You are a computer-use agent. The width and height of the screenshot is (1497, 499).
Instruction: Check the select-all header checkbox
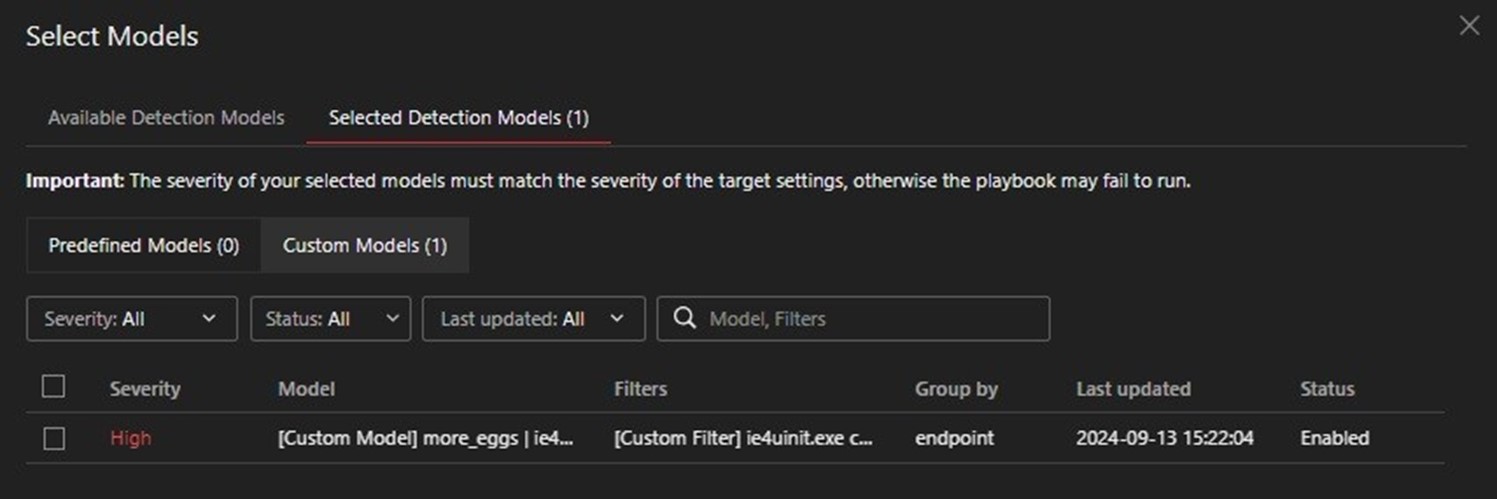(54, 387)
